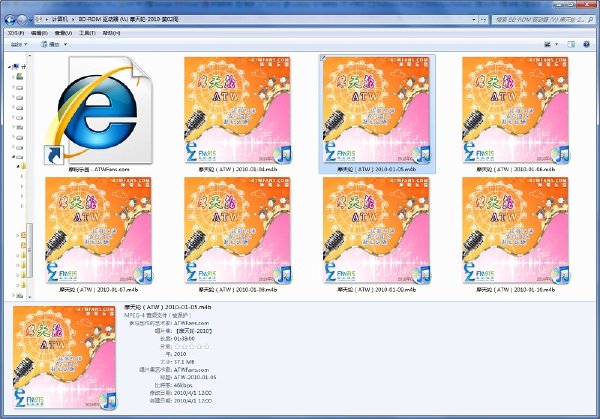Click the change view icon in toolbar
This screenshot has height=419, width=600.
[x=548, y=44]
